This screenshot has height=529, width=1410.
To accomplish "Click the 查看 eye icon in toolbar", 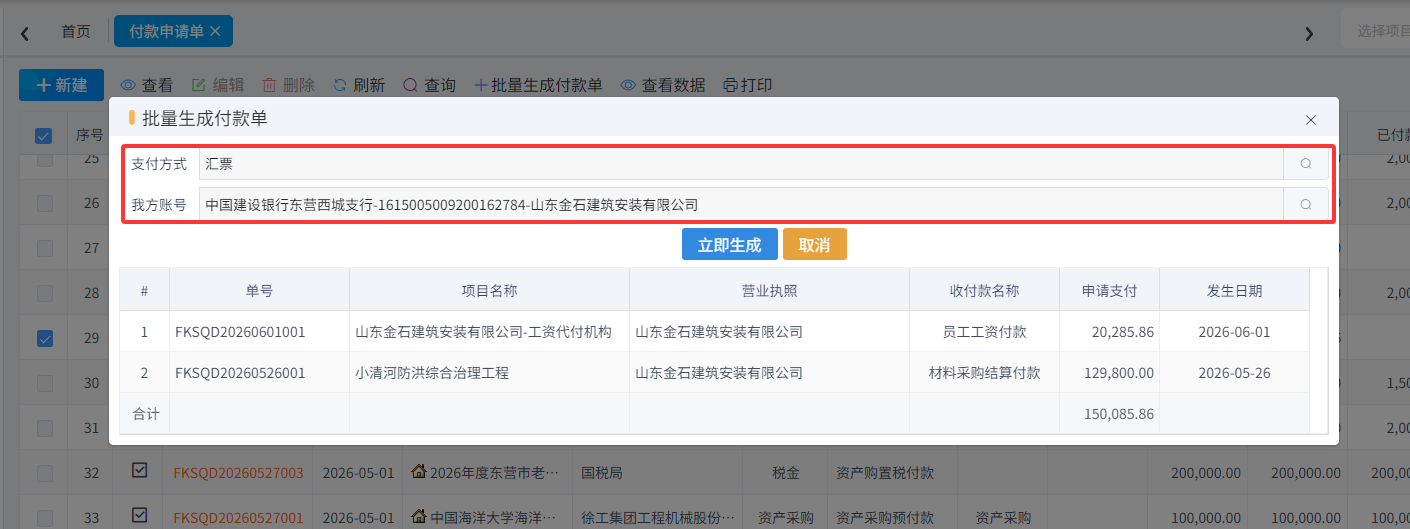I will [x=128, y=86].
